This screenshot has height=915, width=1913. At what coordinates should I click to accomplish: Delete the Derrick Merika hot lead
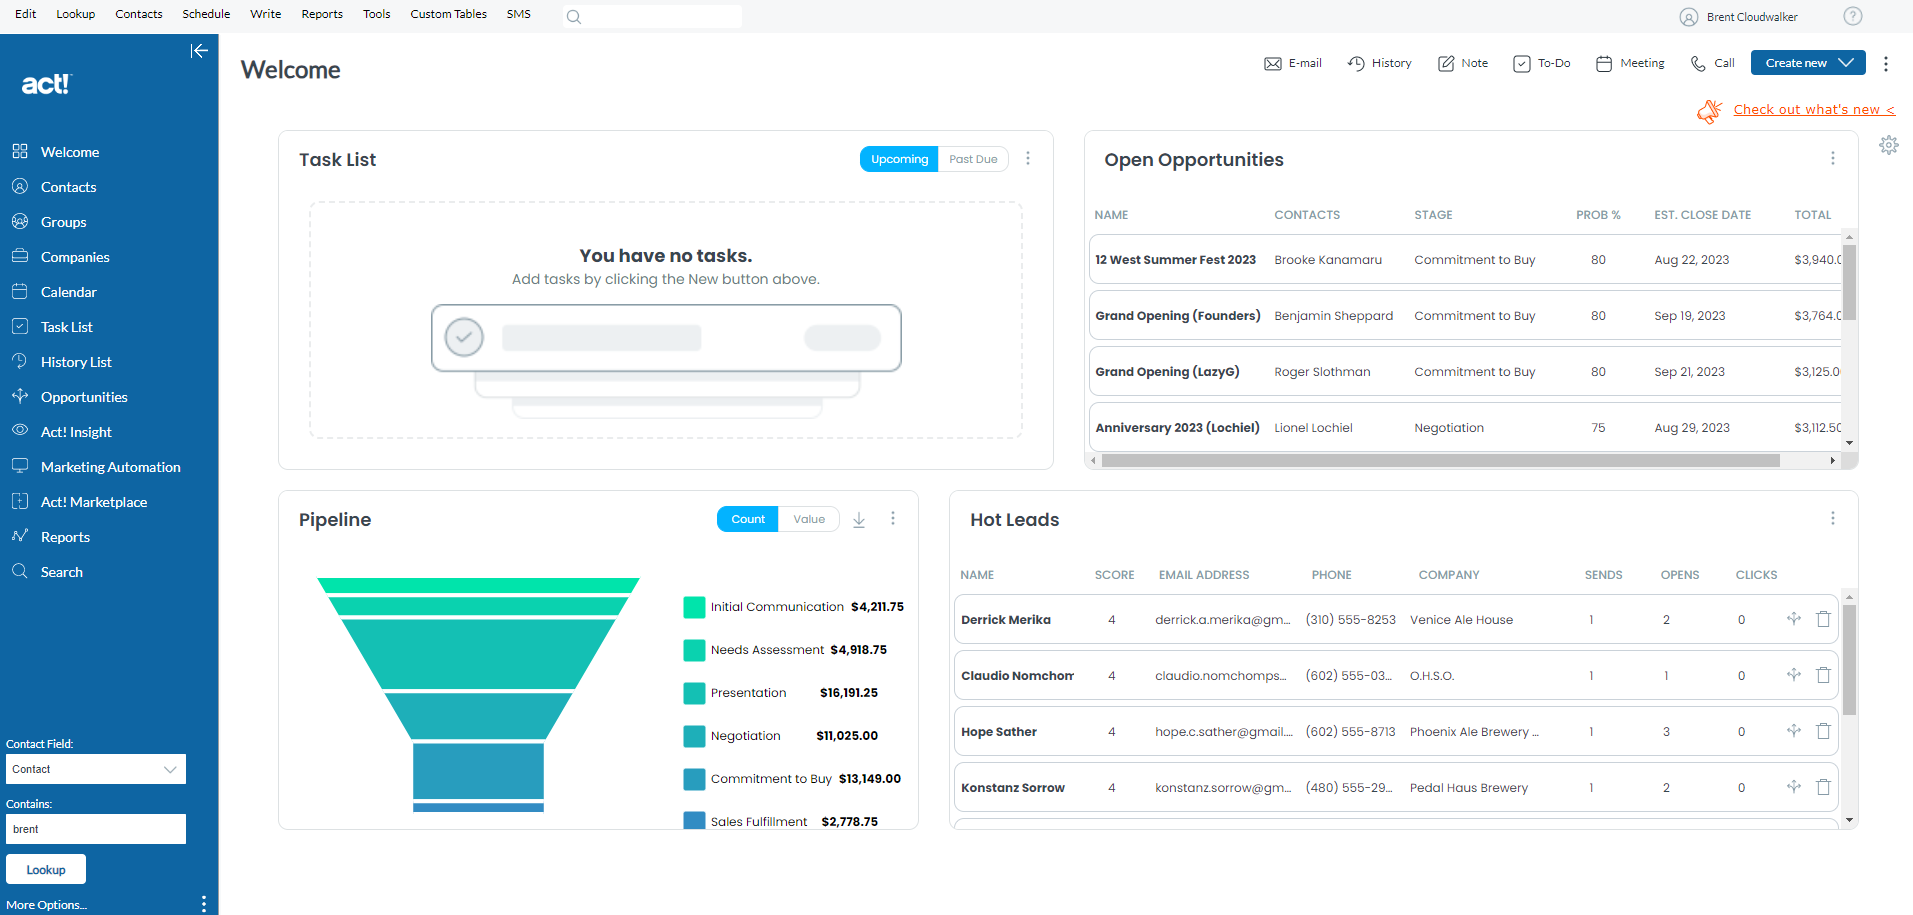[x=1823, y=619]
